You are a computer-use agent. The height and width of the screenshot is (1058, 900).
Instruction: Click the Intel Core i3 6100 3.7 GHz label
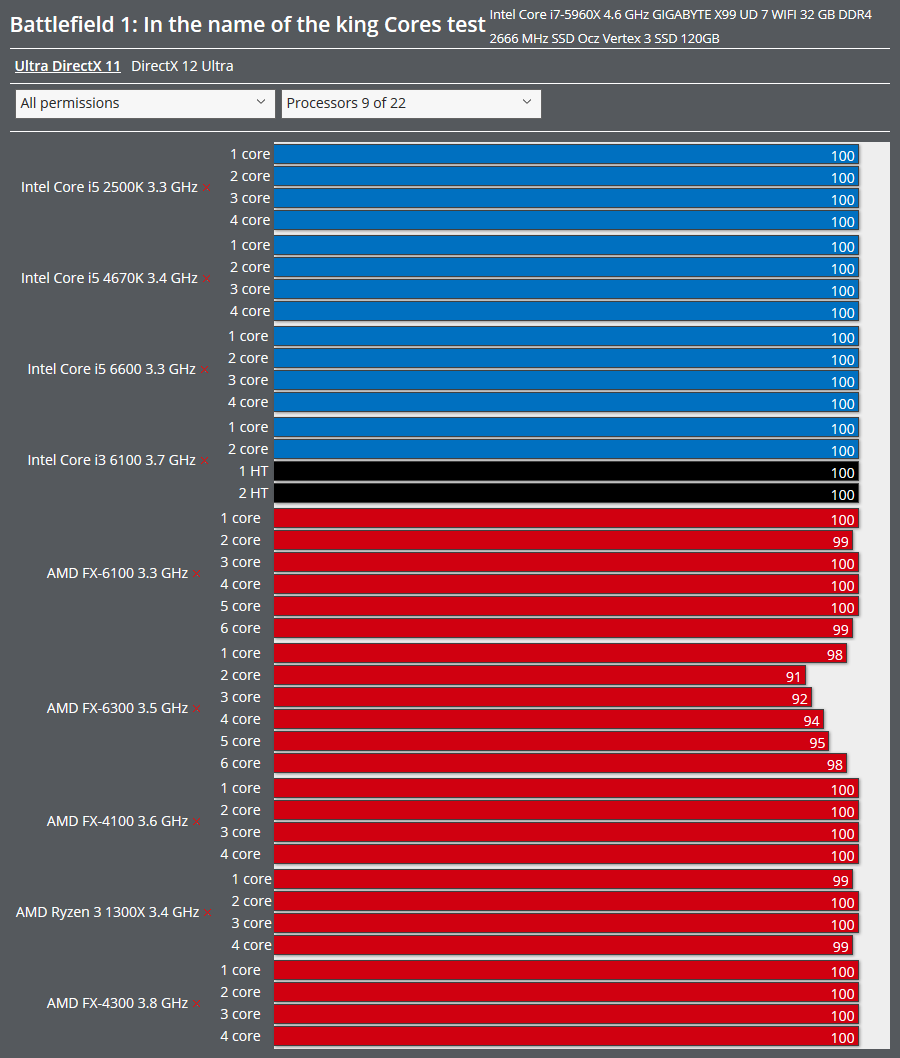point(111,460)
